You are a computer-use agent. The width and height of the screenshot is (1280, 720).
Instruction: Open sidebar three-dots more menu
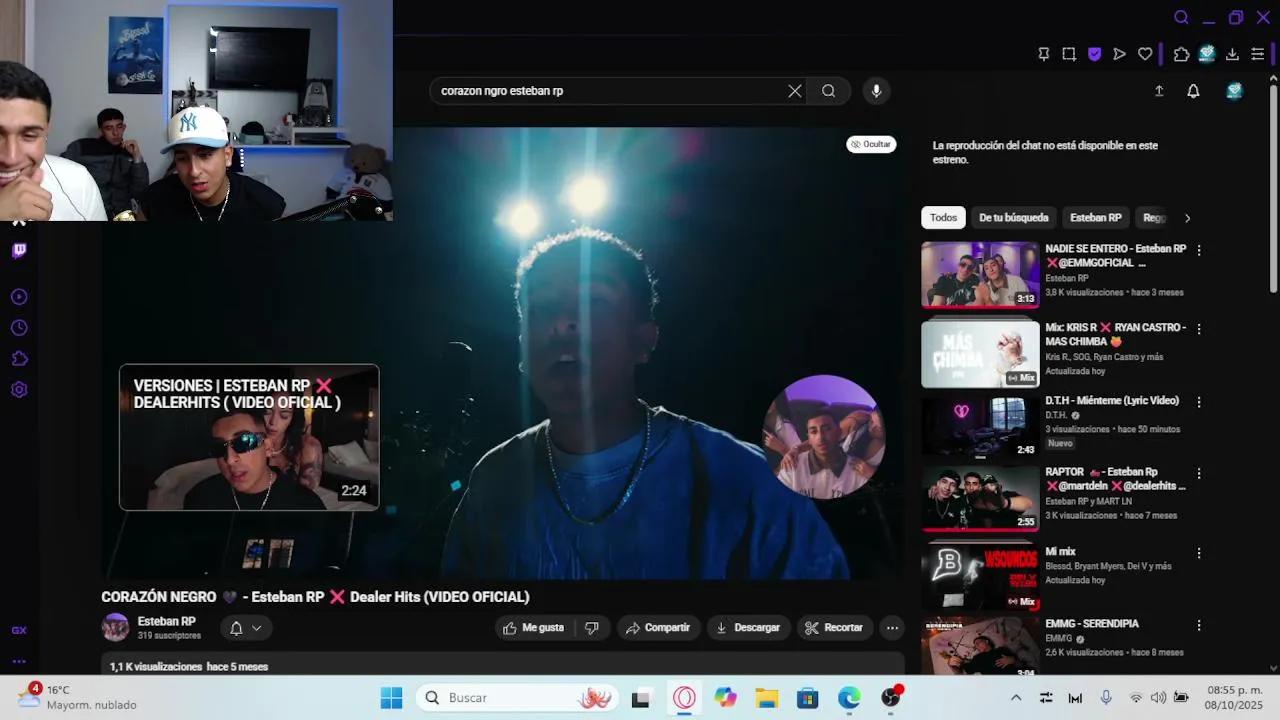pyautogui.click(x=19, y=661)
